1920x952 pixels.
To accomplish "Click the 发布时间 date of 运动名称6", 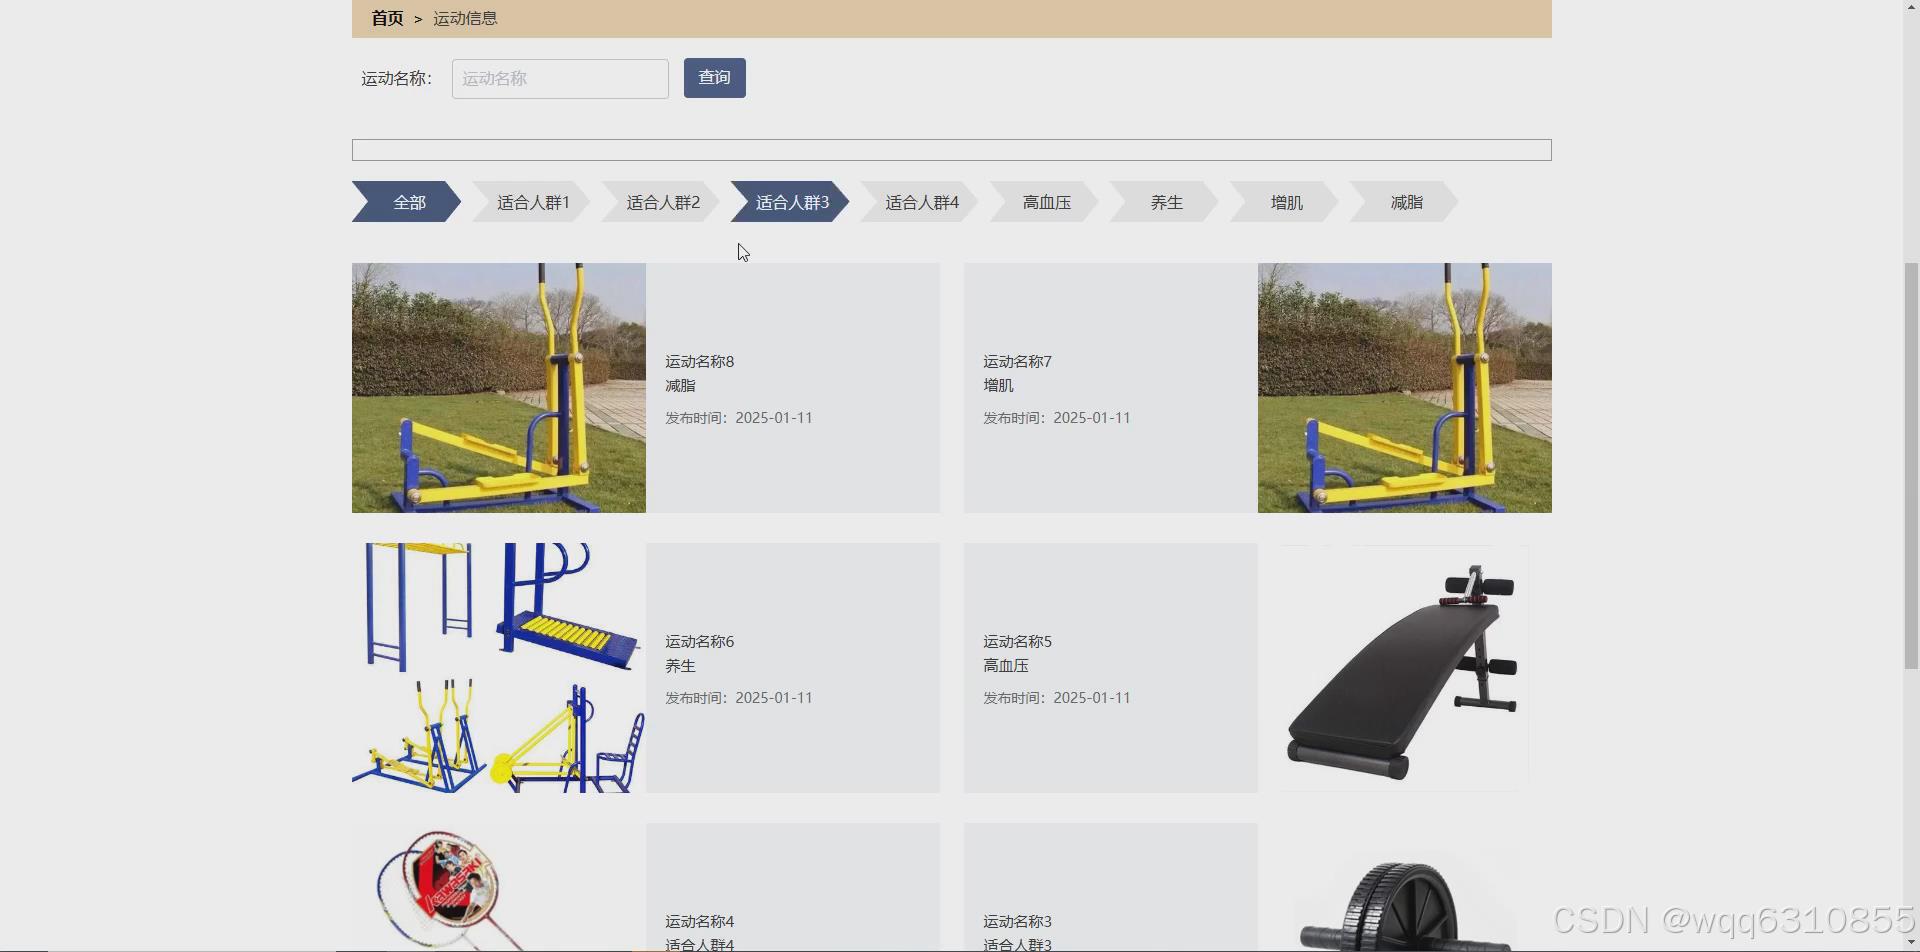I will click(739, 698).
